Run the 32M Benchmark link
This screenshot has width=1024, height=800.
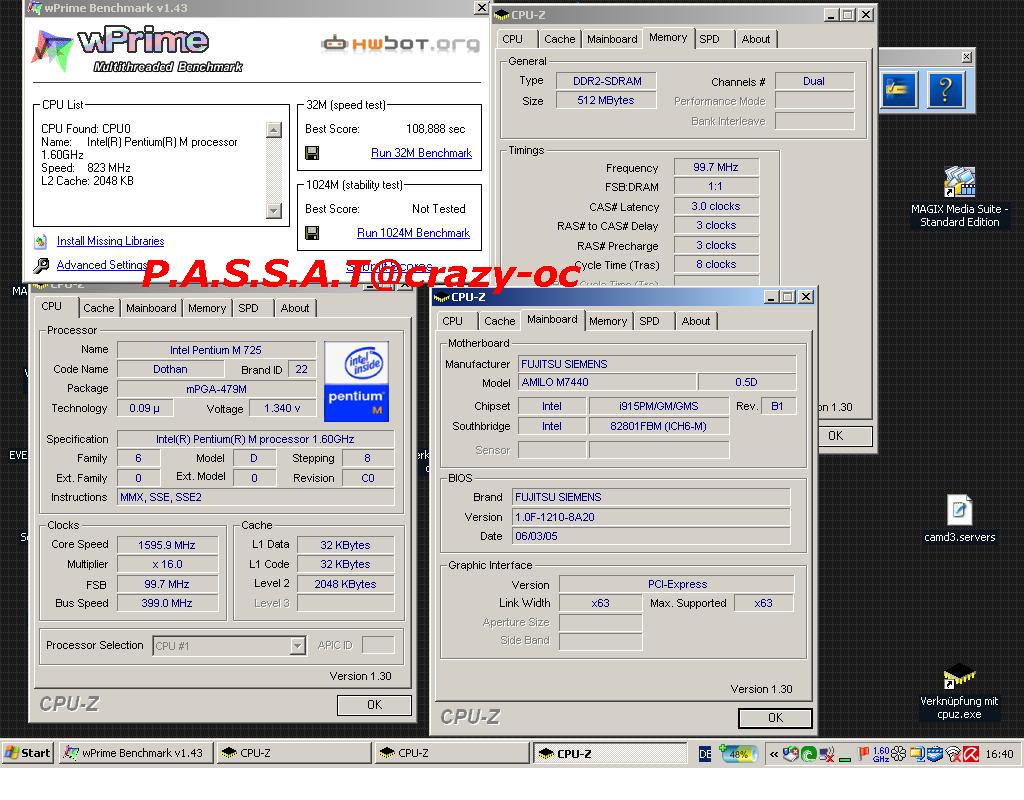(421, 153)
